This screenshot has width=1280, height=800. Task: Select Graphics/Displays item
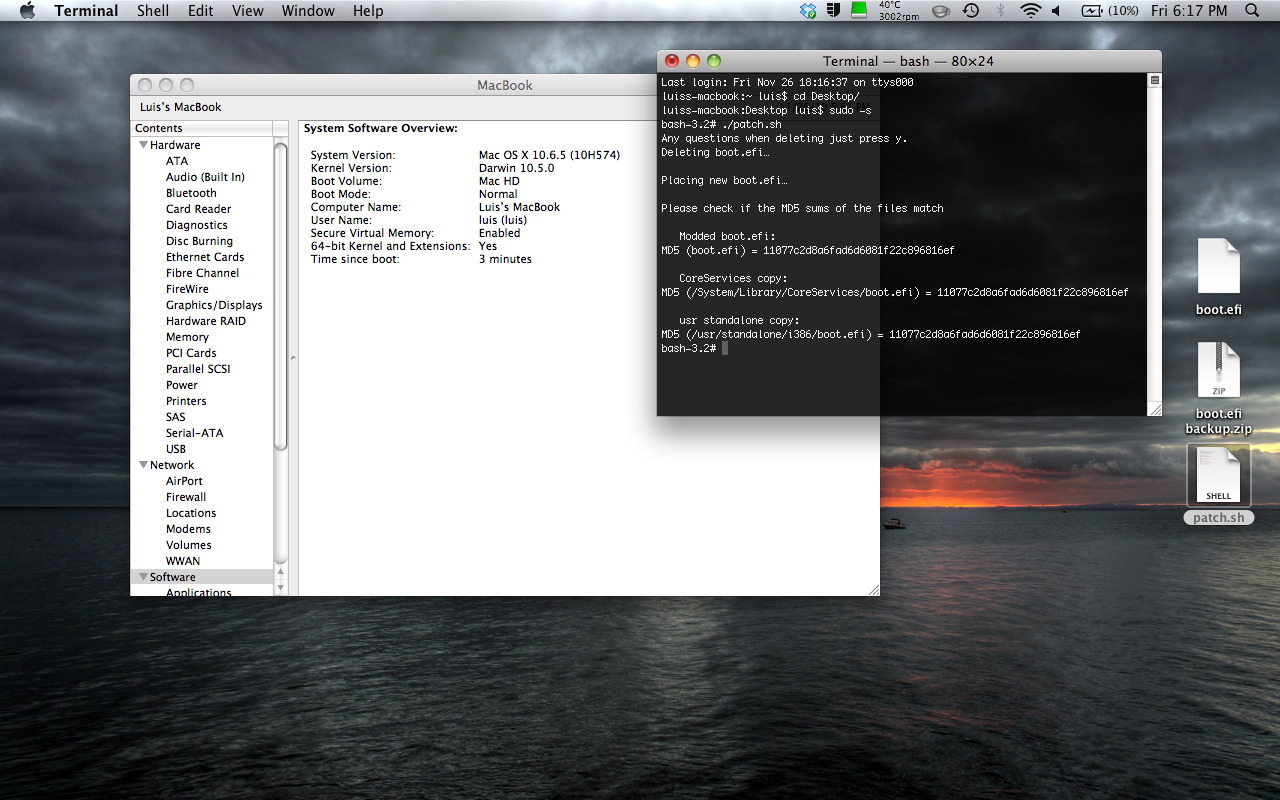(x=214, y=305)
